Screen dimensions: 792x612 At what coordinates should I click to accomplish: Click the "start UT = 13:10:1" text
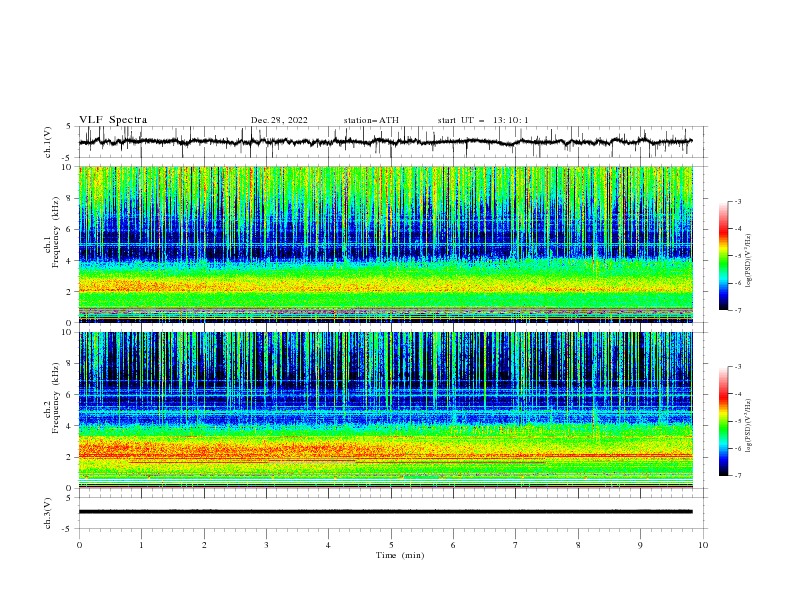pos(483,120)
